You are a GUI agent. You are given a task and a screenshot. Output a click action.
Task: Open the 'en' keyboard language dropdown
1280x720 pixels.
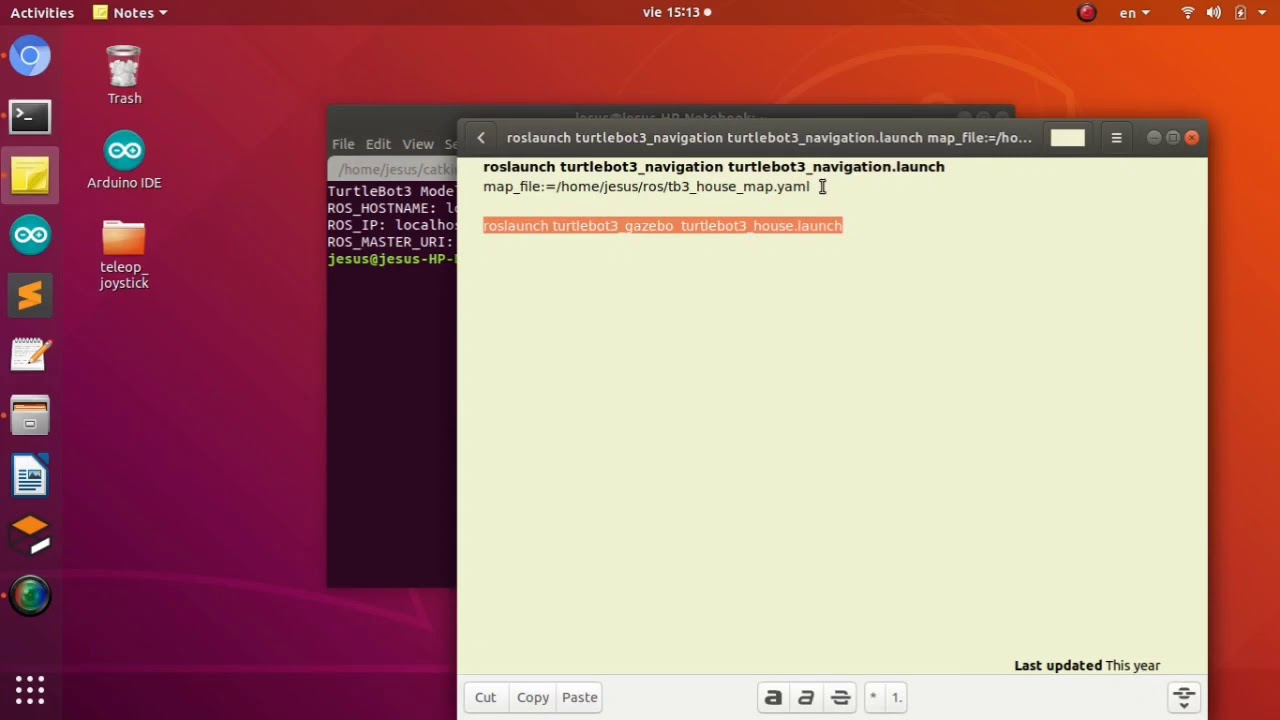tap(1135, 13)
